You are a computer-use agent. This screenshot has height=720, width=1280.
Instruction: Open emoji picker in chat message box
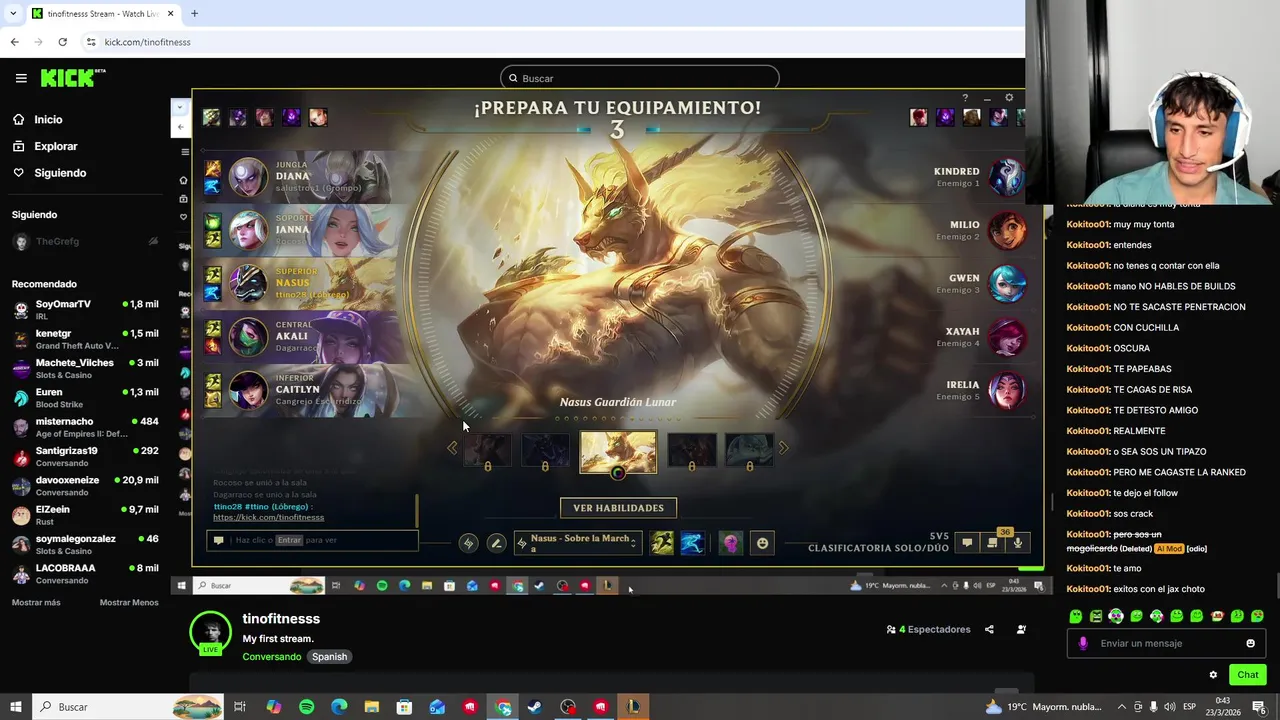coord(1250,643)
